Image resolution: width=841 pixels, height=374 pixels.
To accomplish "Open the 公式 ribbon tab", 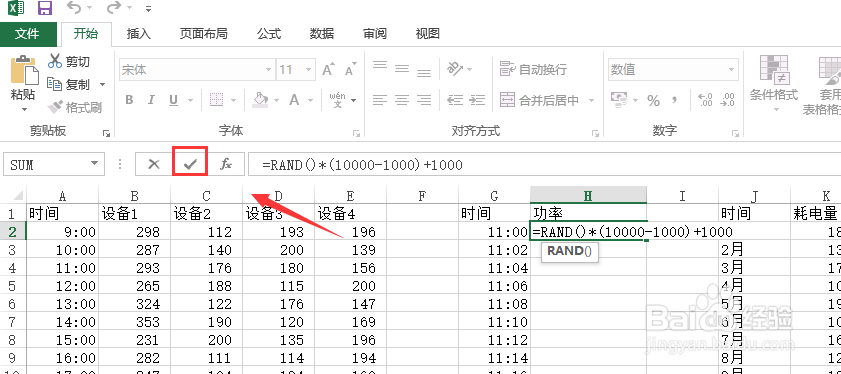I will (269, 34).
